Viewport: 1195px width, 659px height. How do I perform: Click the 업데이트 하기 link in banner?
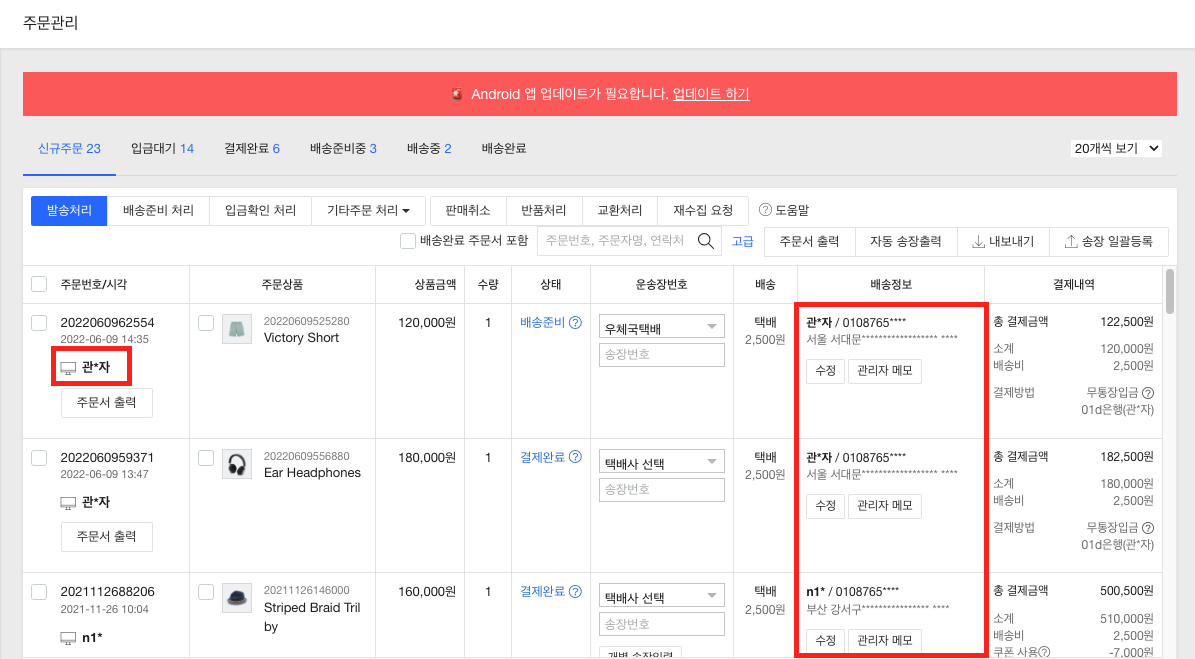pyautogui.click(x=711, y=94)
